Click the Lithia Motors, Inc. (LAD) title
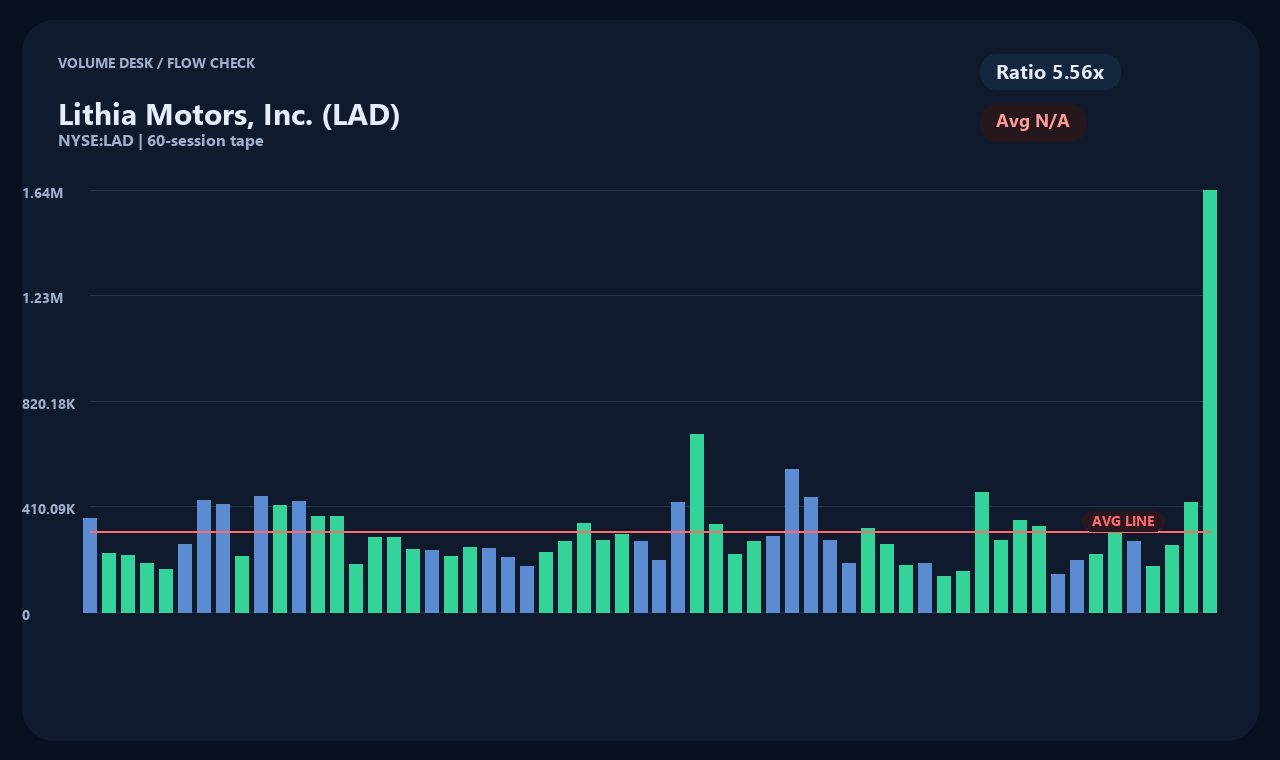 click(x=229, y=115)
